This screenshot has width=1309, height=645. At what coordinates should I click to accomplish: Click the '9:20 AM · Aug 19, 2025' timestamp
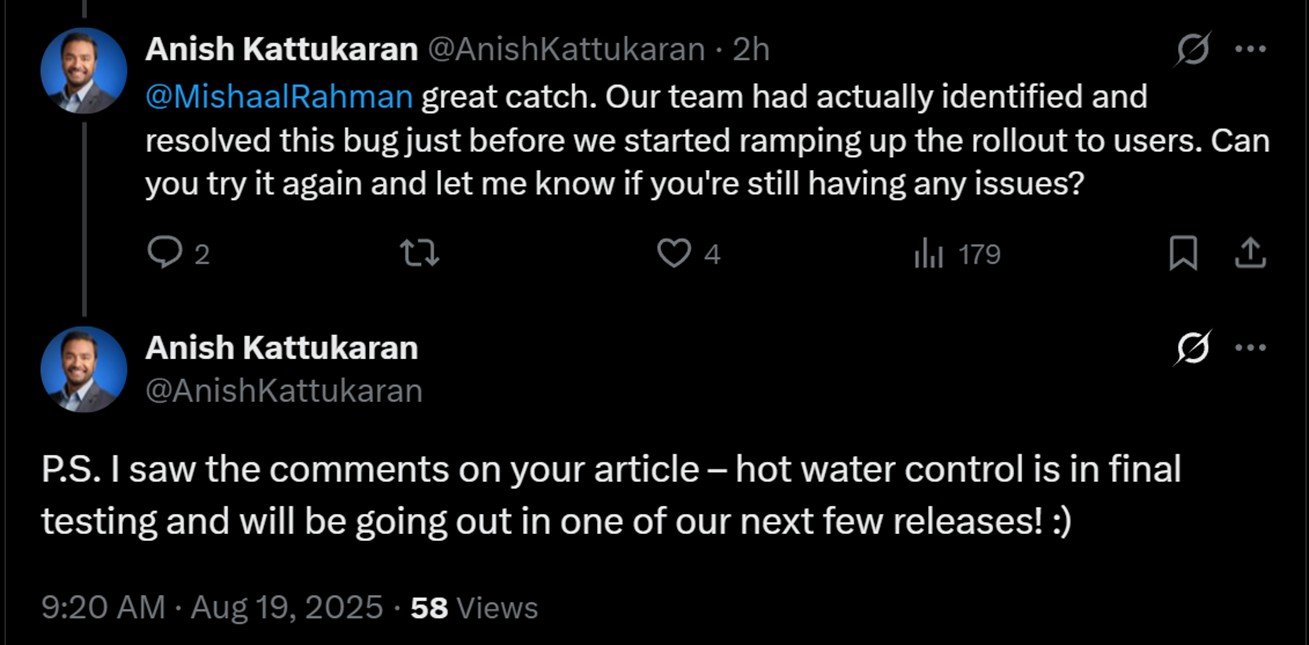[212, 608]
